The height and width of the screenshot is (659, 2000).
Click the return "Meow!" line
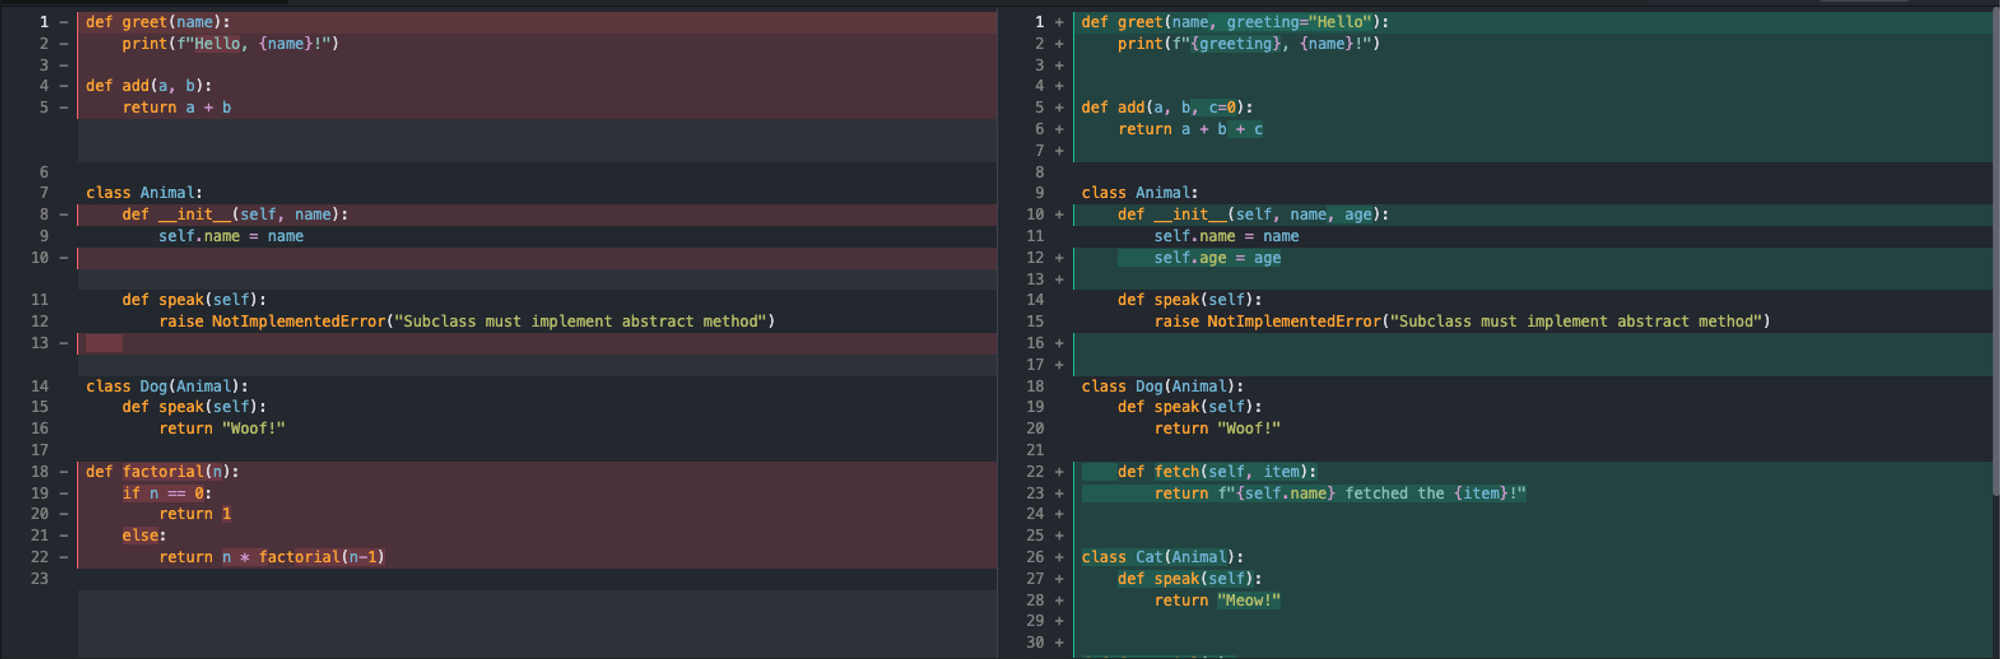pos(1216,601)
